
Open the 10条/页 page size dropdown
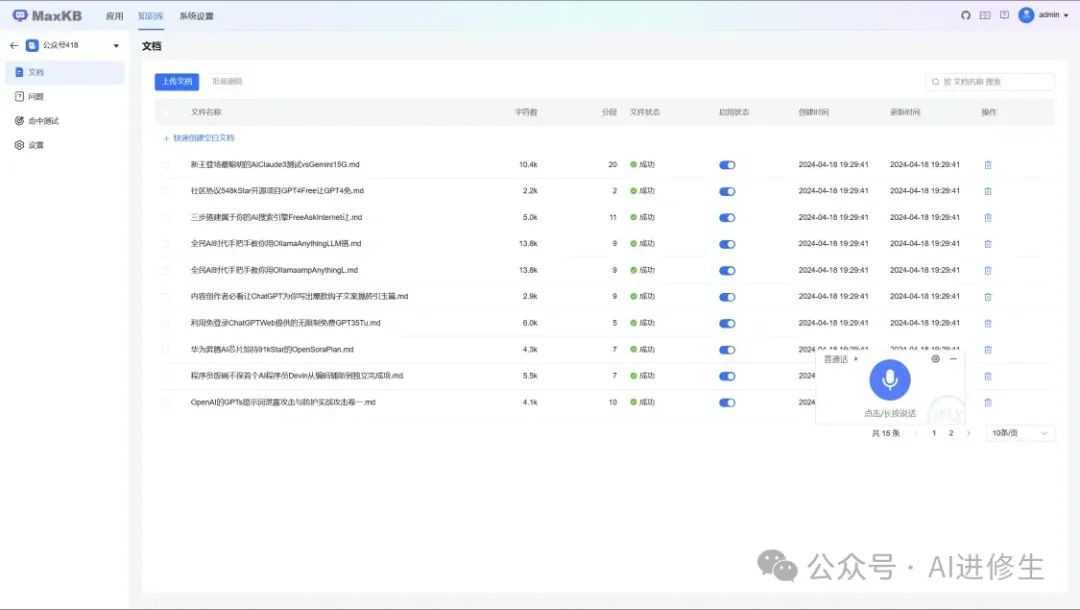tap(1019, 433)
